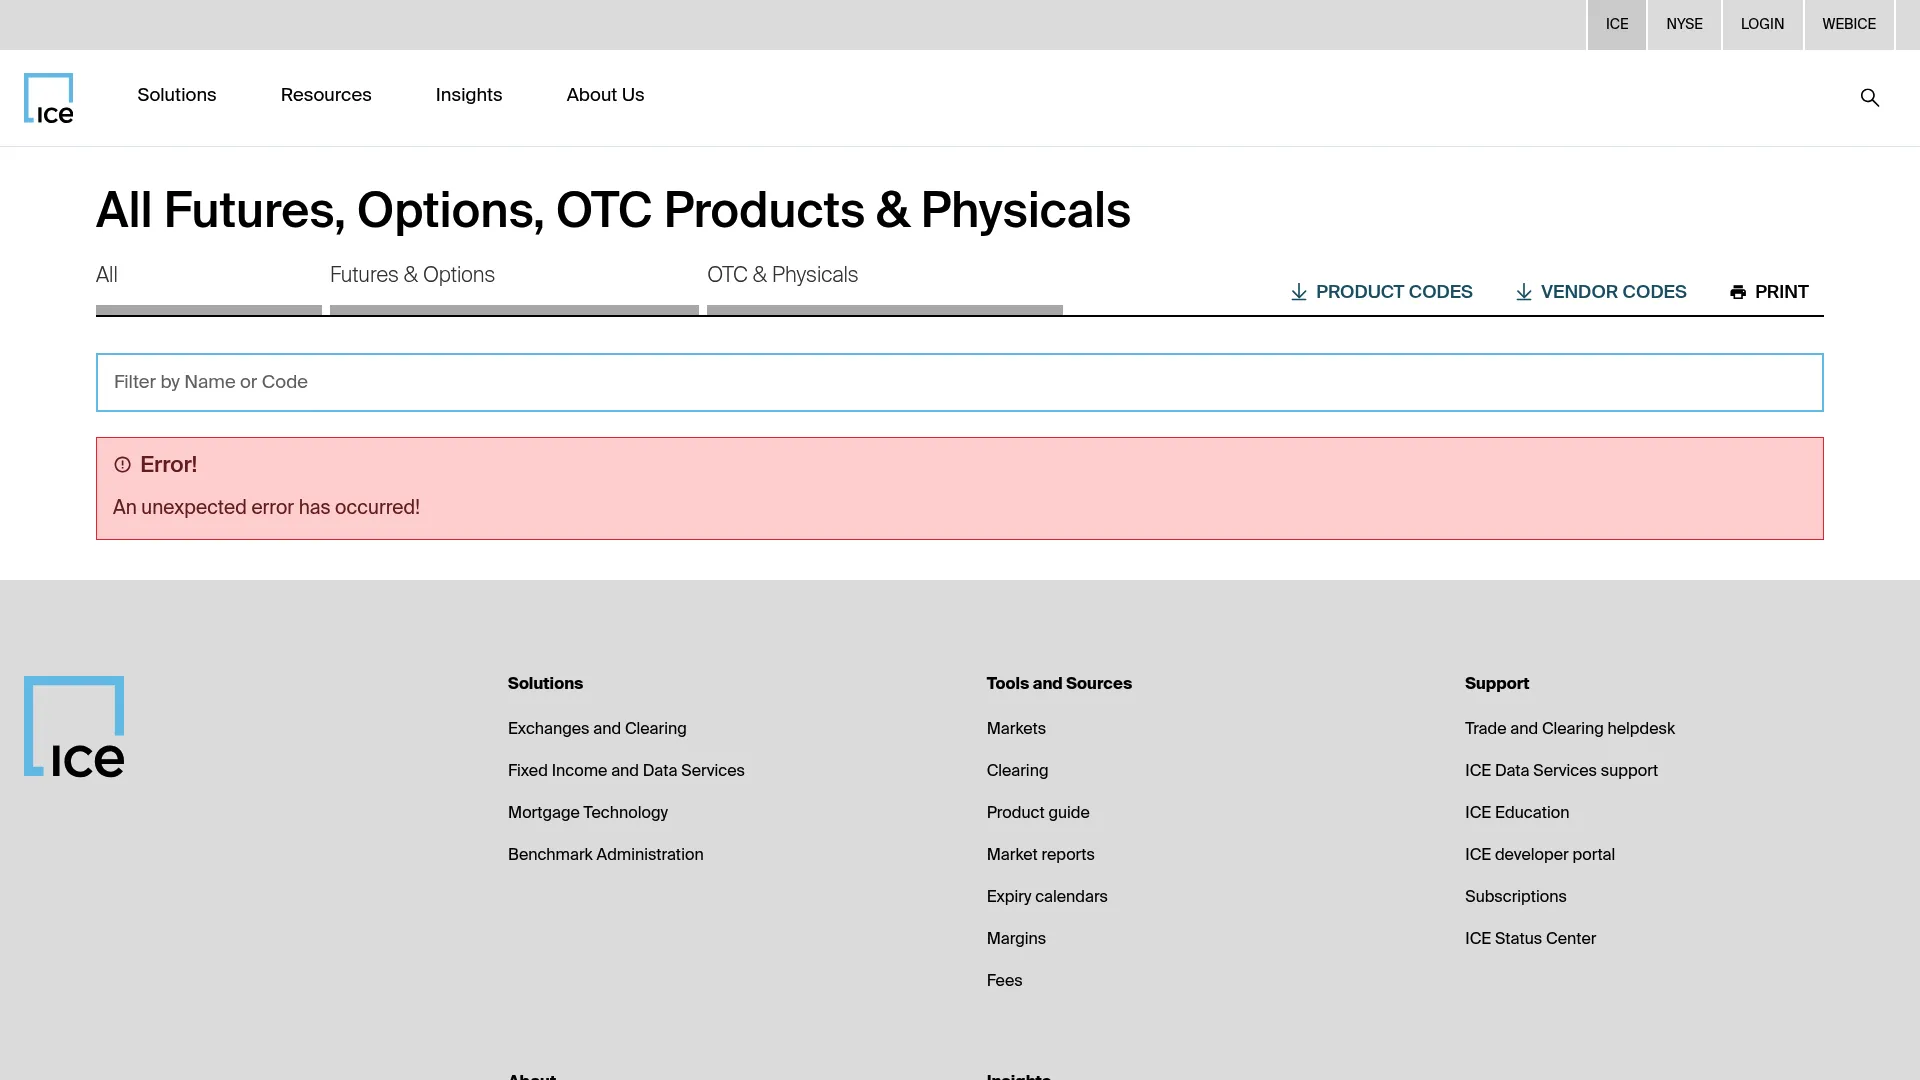Image resolution: width=1920 pixels, height=1080 pixels.
Task: Select the All tab
Action: tap(209, 288)
